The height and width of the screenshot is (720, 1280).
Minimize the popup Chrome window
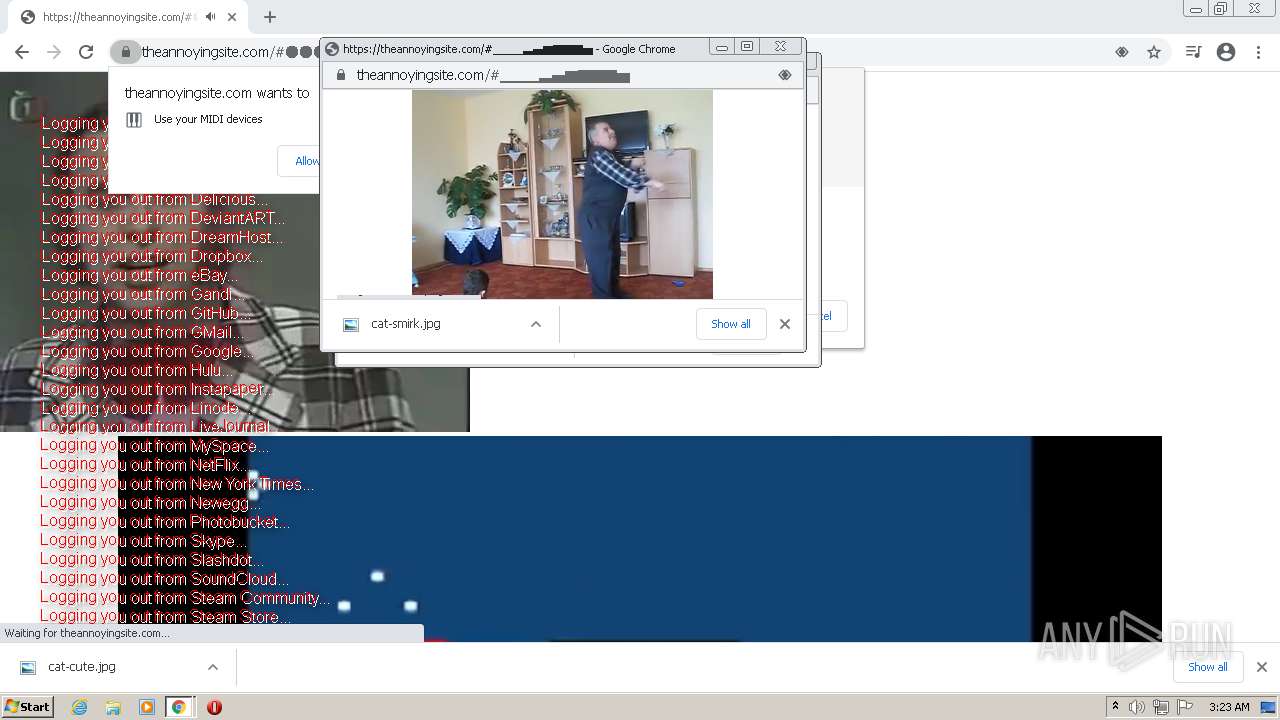pos(722,47)
